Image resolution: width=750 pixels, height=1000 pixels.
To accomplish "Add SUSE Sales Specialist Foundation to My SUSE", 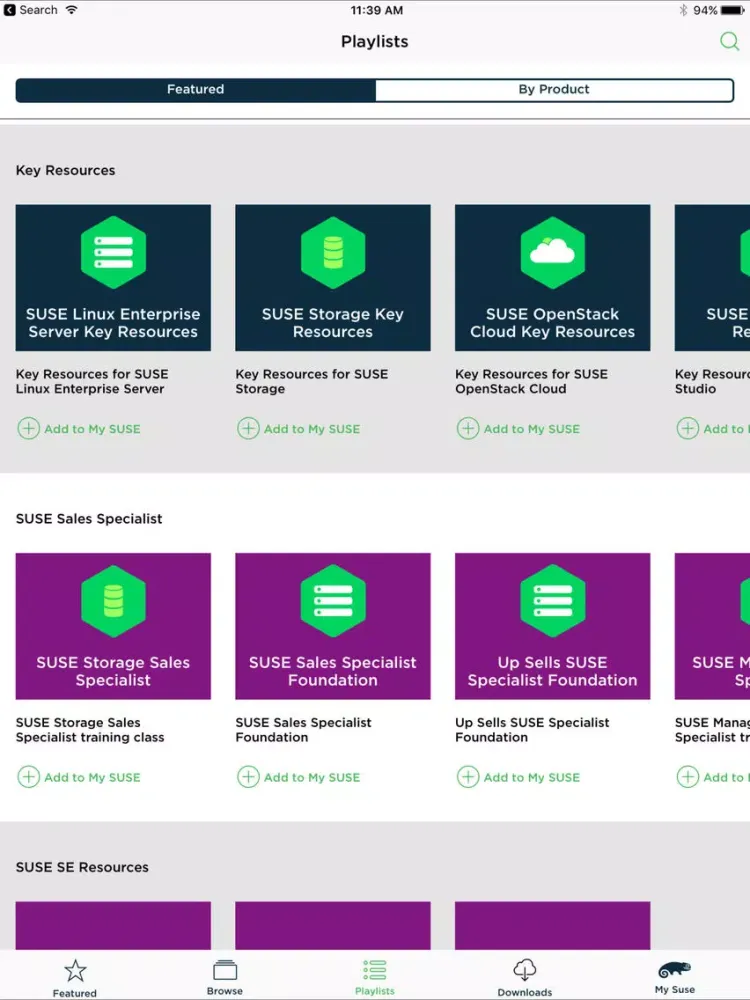I will click(x=298, y=777).
